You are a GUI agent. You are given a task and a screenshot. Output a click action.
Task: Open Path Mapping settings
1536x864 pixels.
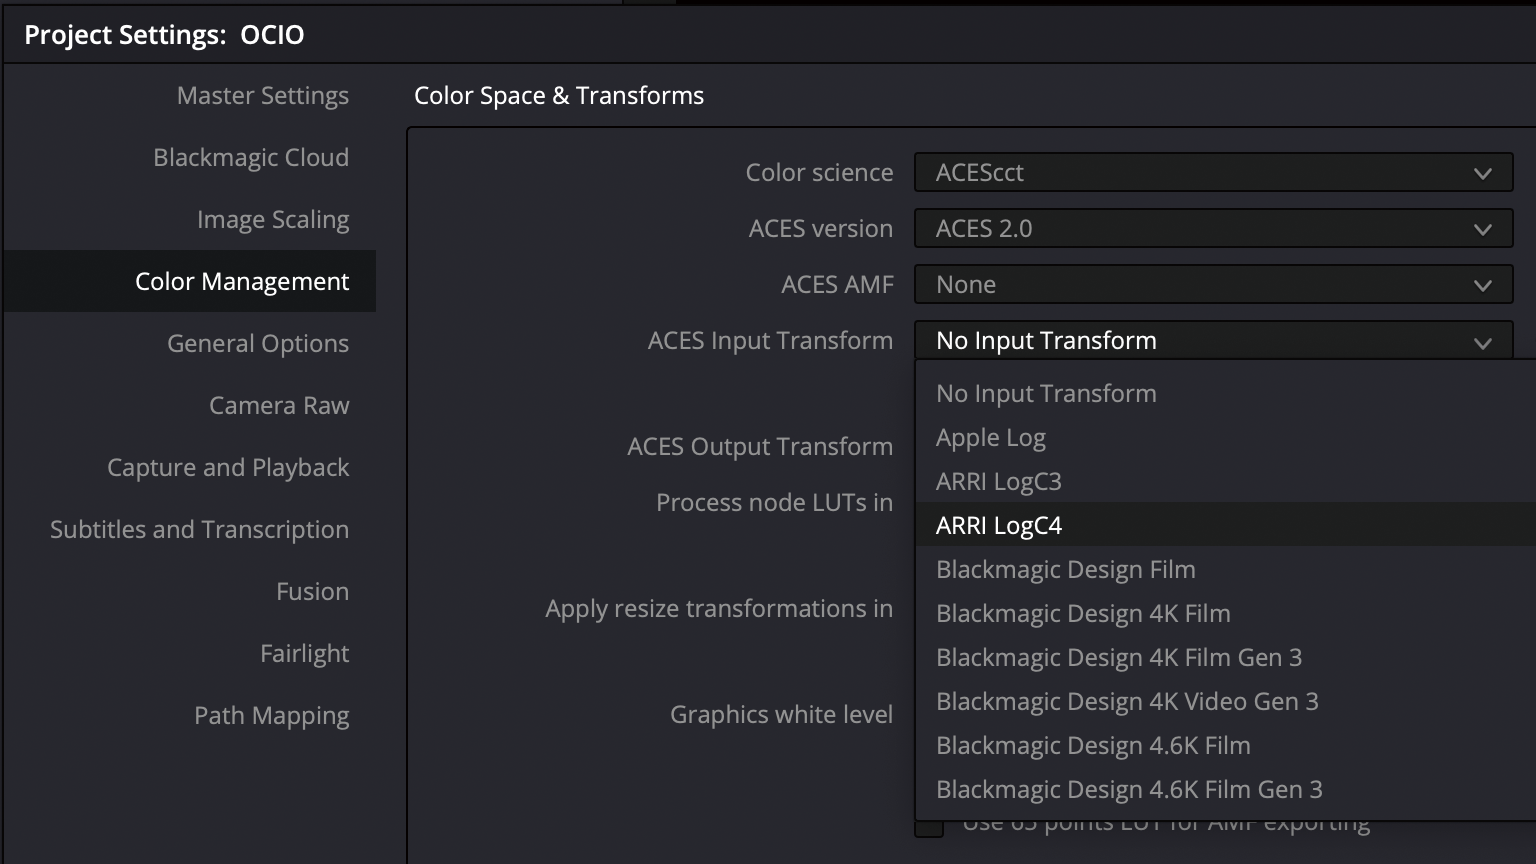pos(271,715)
